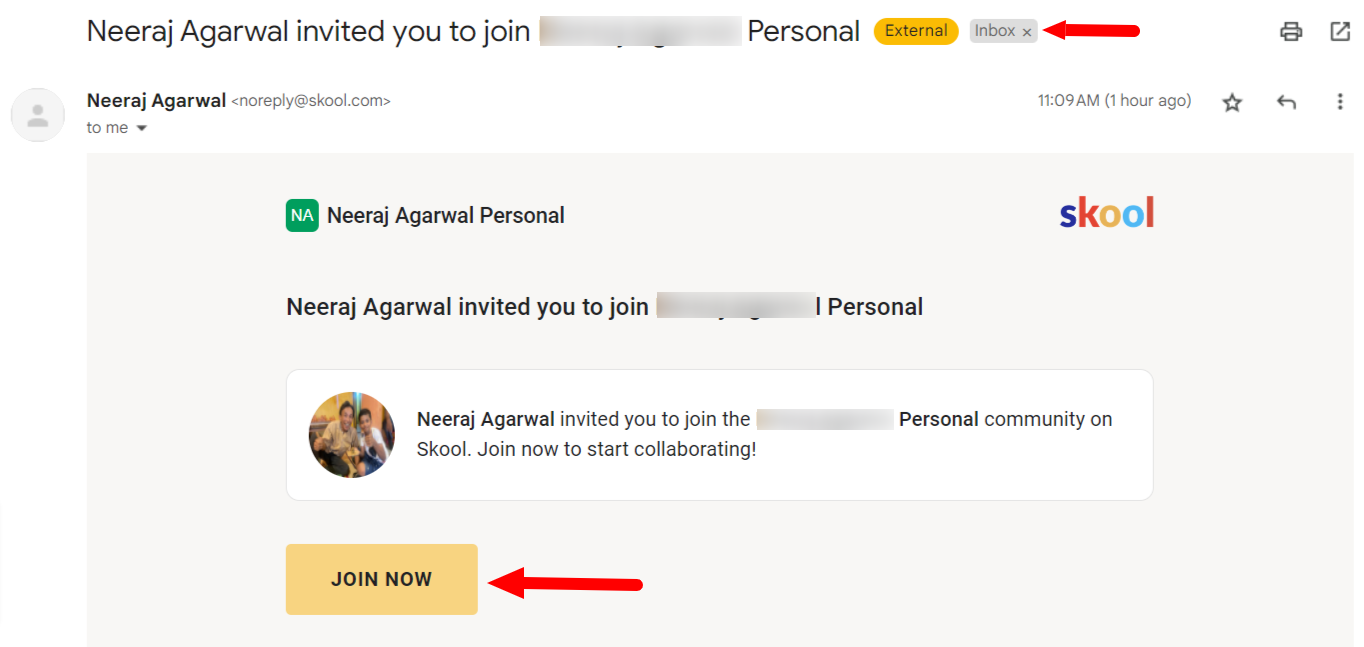1364x647 pixels.
Task: Click the Inbox label chip
Action: [x=995, y=31]
